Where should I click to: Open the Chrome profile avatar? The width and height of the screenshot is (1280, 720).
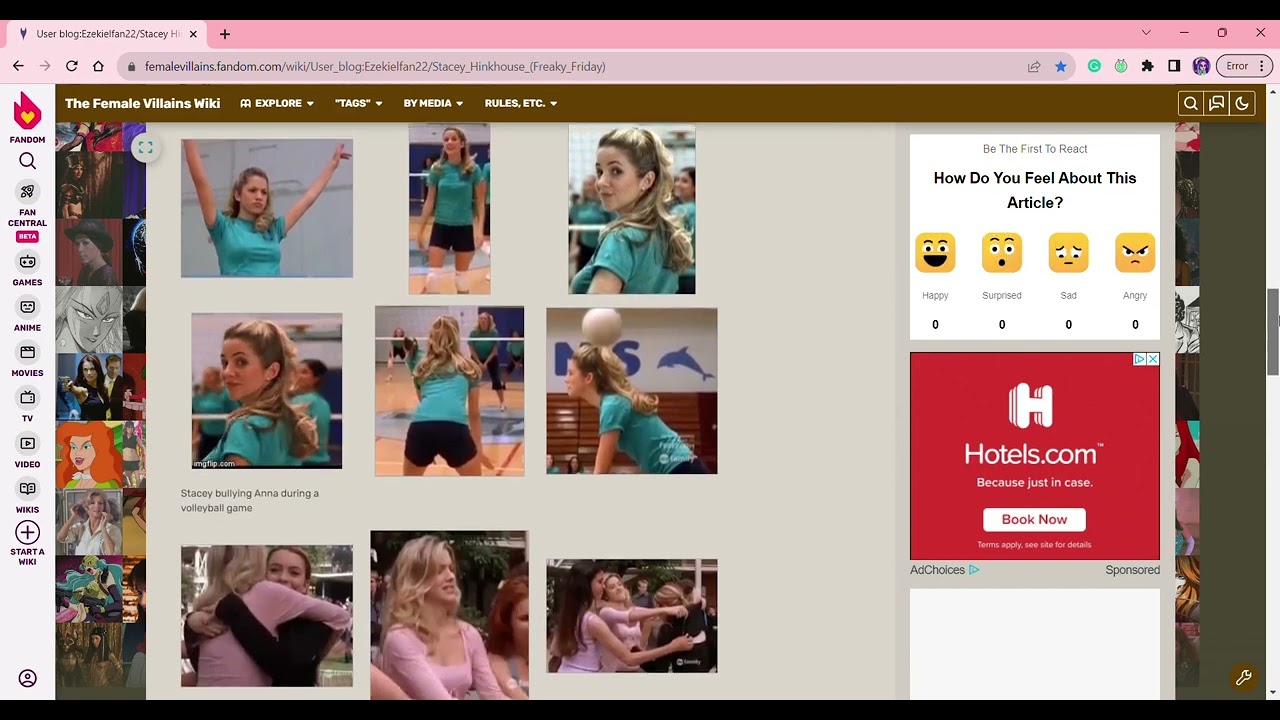pyautogui.click(x=1201, y=66)
